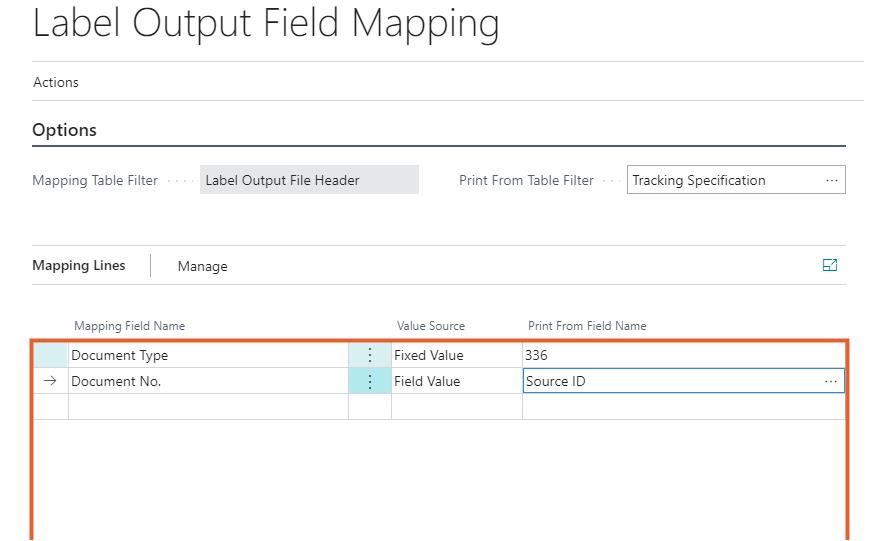878x541 pixels.
Task: Open row options for the Document Type line
Action: coord(370,356)
